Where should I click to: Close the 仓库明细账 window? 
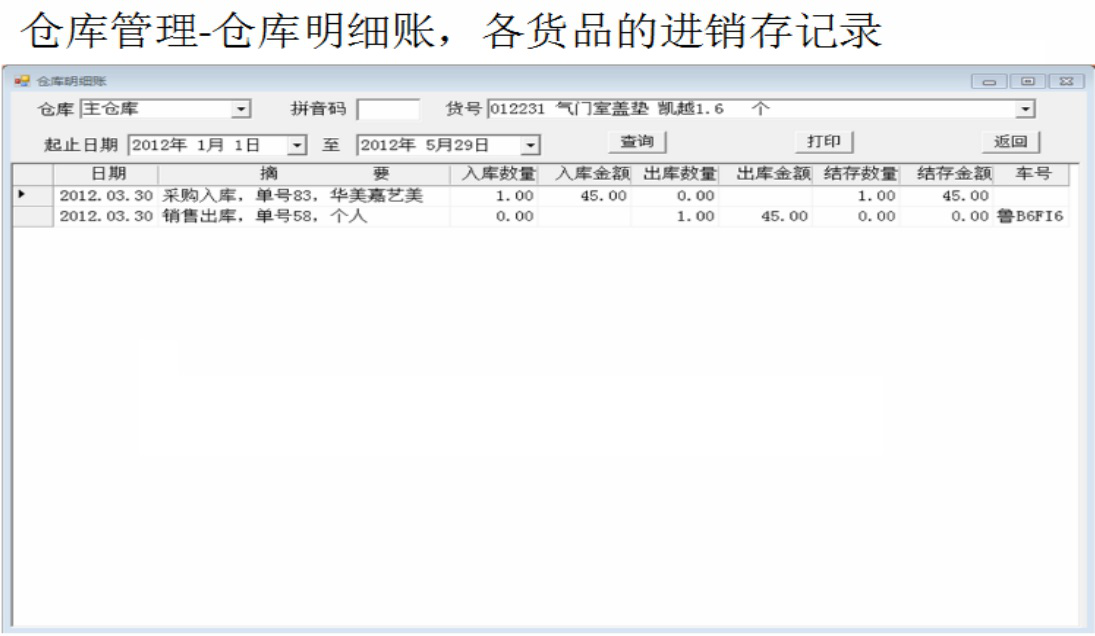click(x=1065, y=82)
